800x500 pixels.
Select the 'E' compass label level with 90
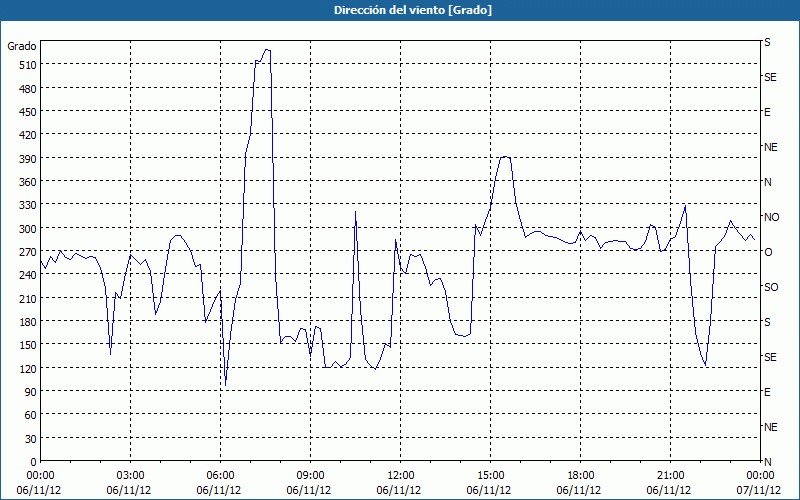coord(767,392)
